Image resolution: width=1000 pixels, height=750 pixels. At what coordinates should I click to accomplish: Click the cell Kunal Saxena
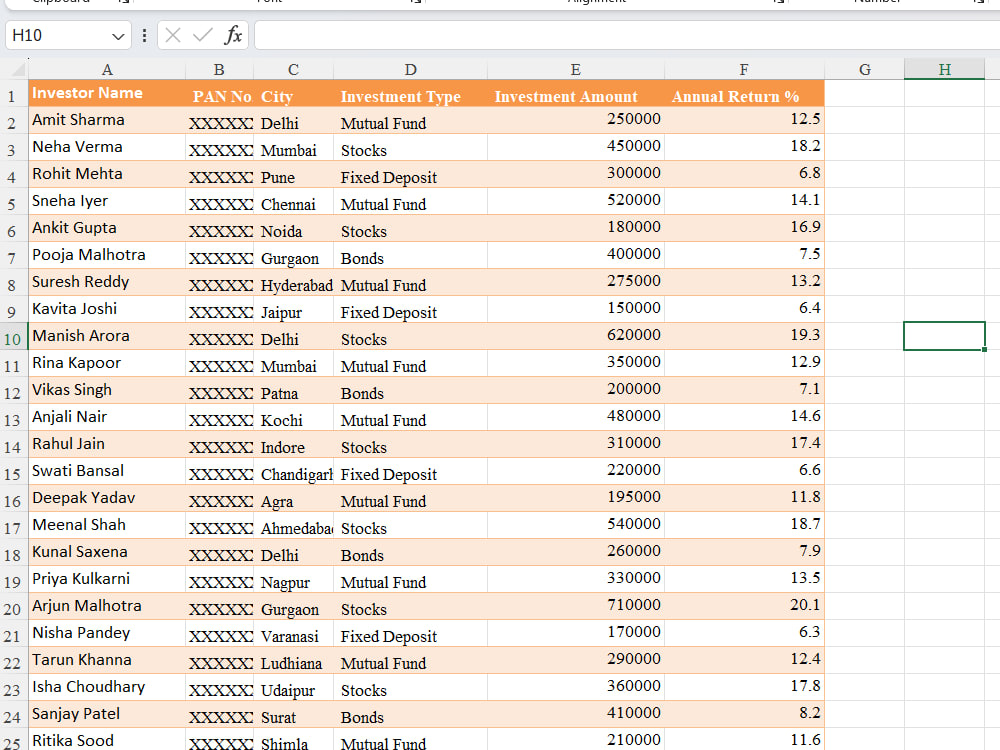tap(107, 552)
